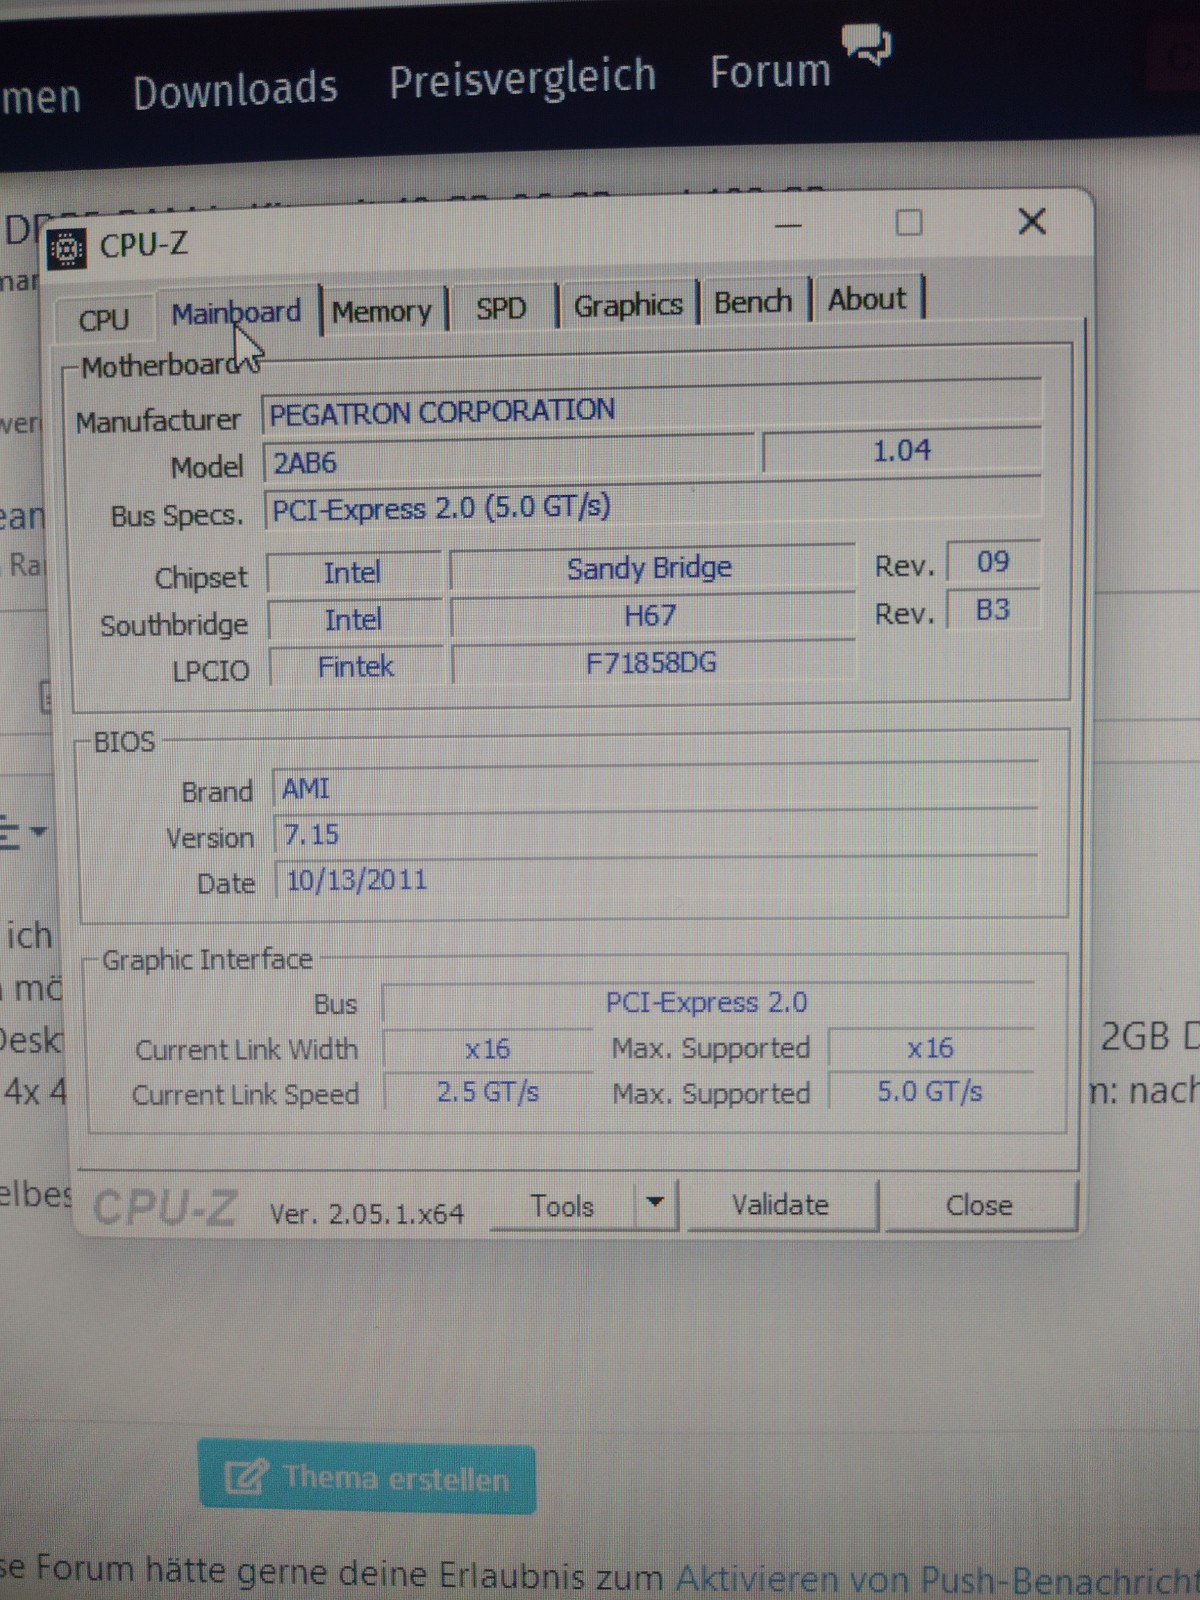Screen dimensions: 1200x1600
Task: Click the H67 southbridge field
Action: [x=651, y=615]
